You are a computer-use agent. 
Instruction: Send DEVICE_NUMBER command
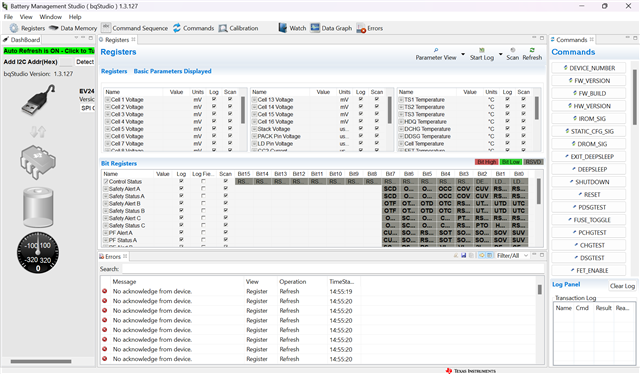589,68
